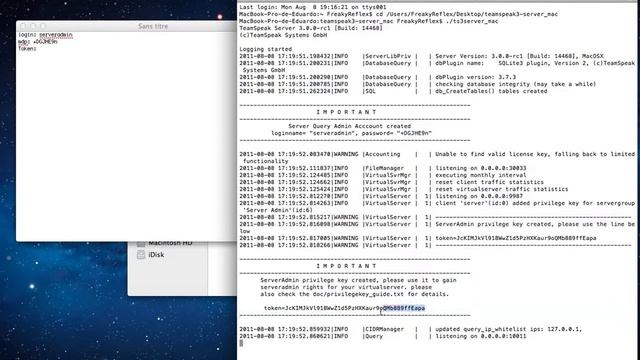Click the ./ts3server_mac command
Viewport: 640px width, 360px height.
pyautogui.click(x=472, y=21)
